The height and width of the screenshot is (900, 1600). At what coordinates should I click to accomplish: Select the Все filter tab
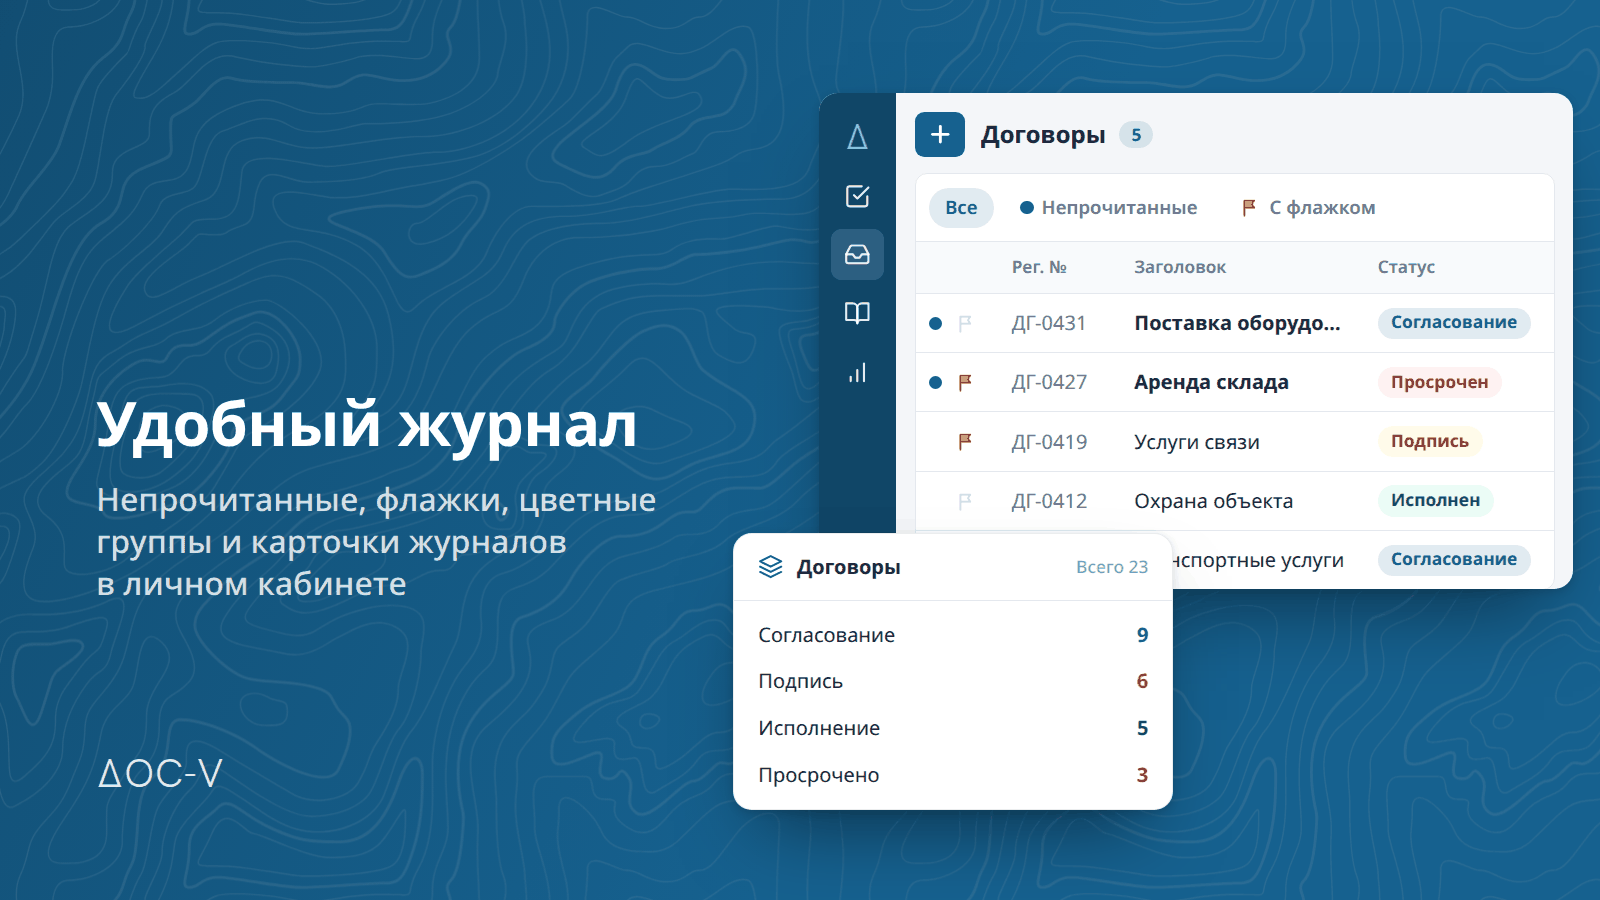click(x=961, y=208)
